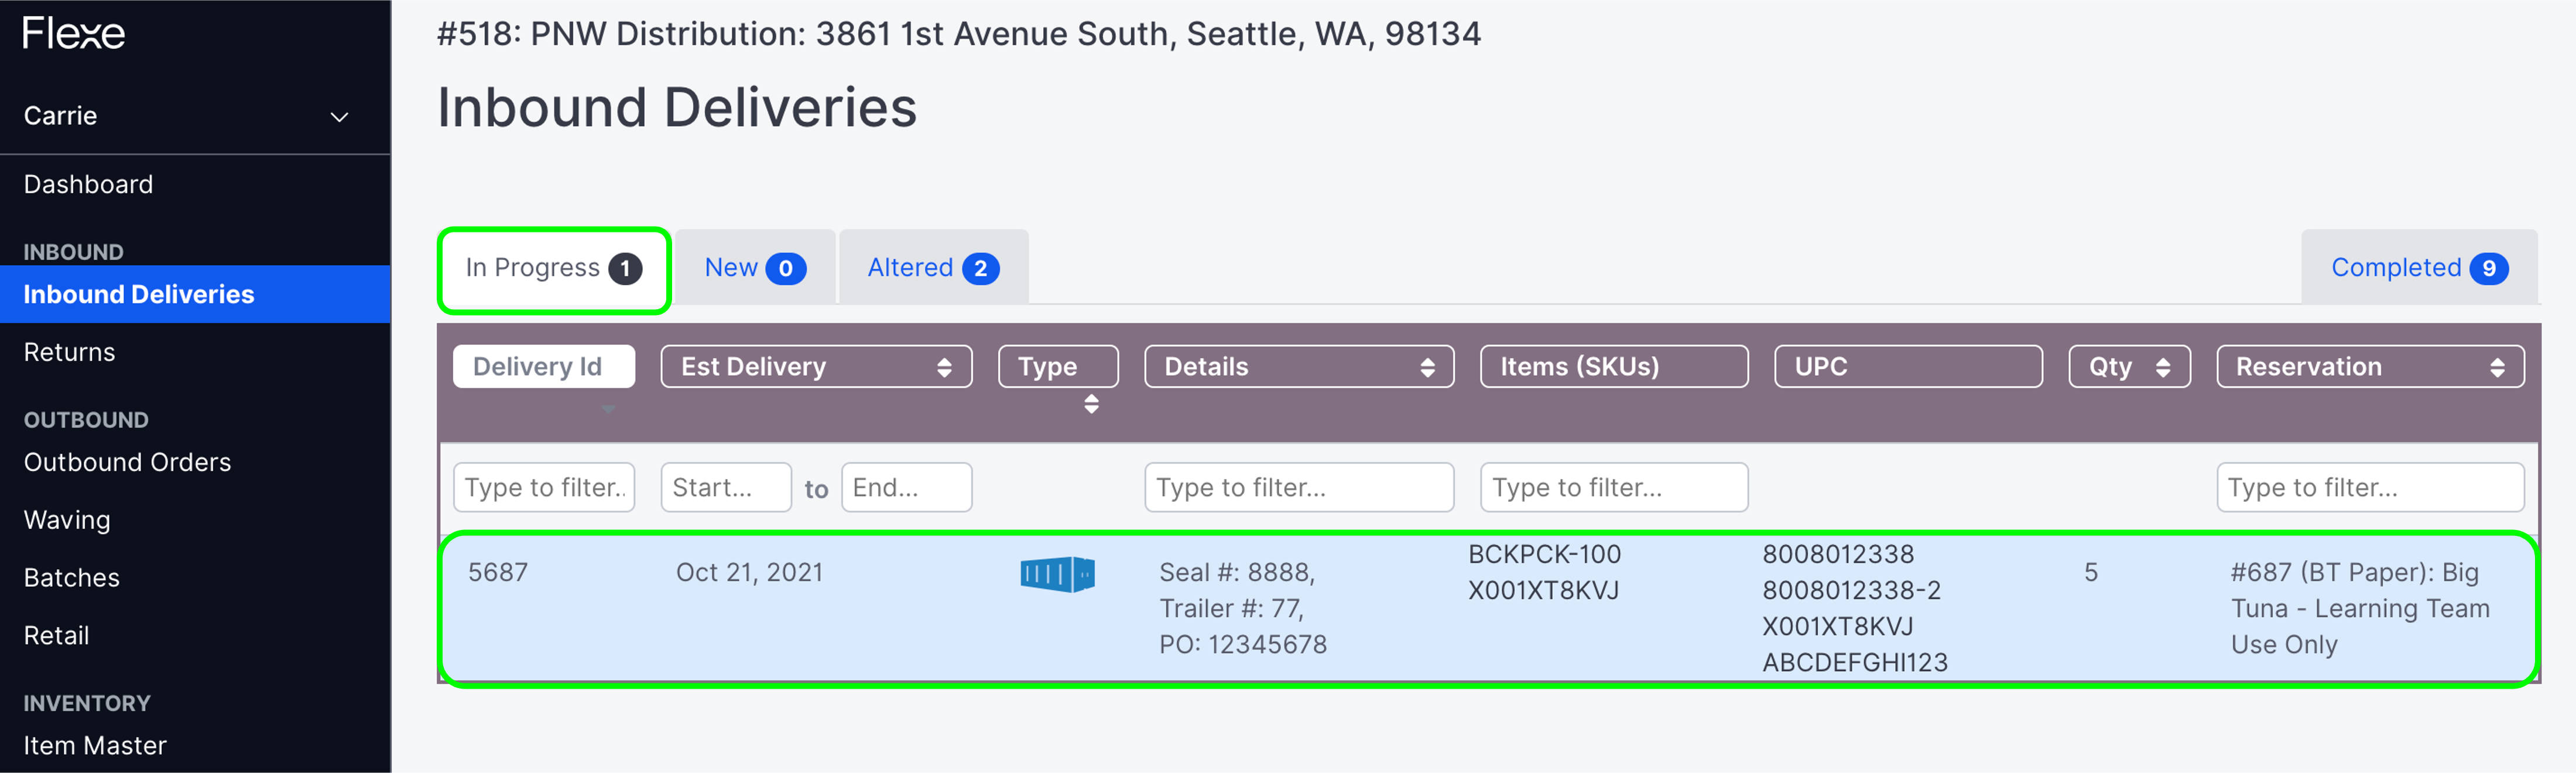
Task: Click the UPC filter text box
Action: [1613, 487]
